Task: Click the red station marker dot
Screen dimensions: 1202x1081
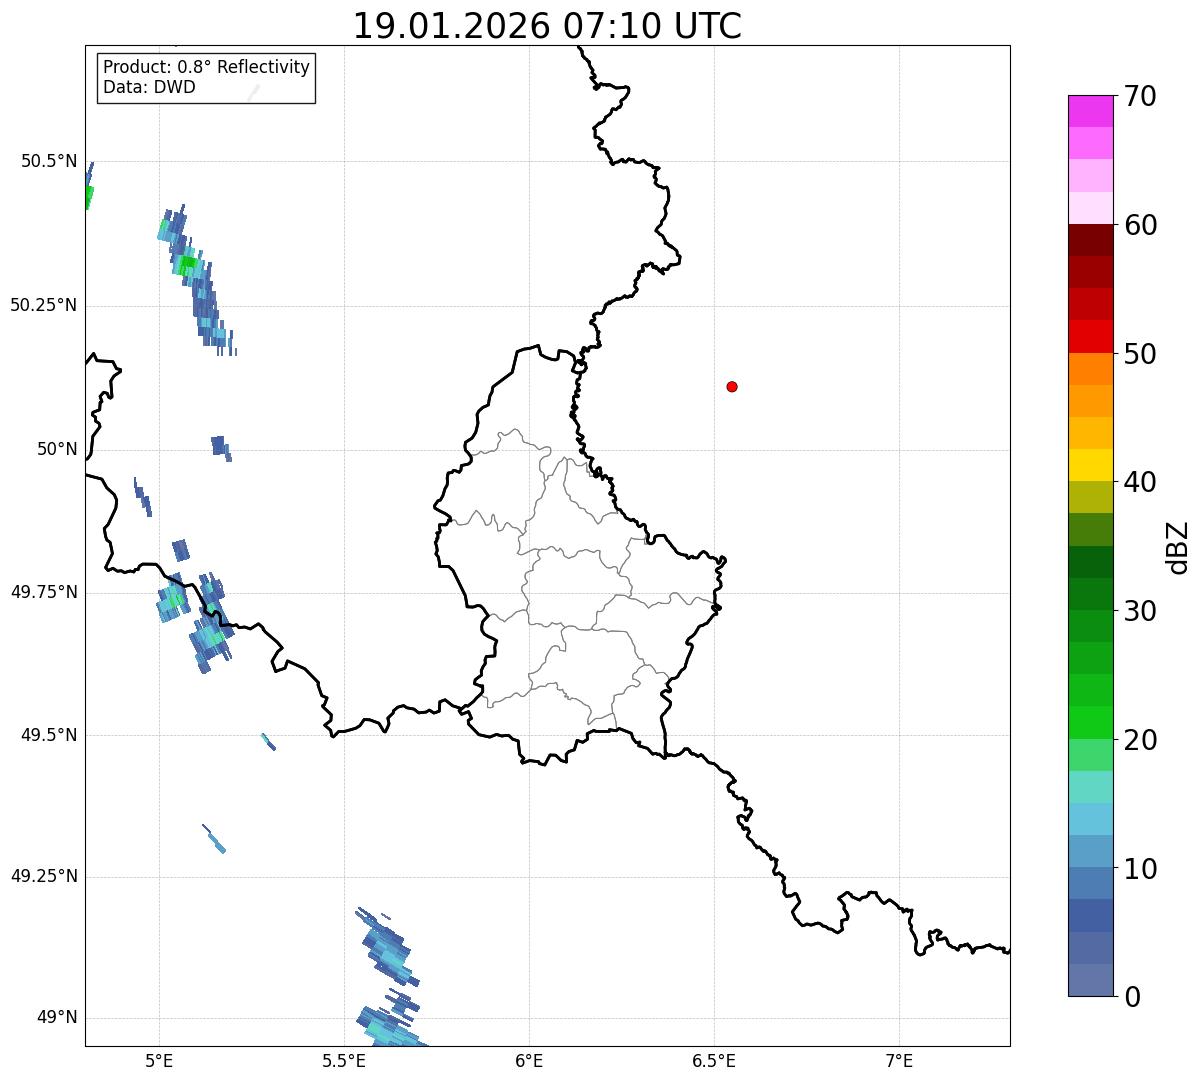Action: tap(732, 386)
